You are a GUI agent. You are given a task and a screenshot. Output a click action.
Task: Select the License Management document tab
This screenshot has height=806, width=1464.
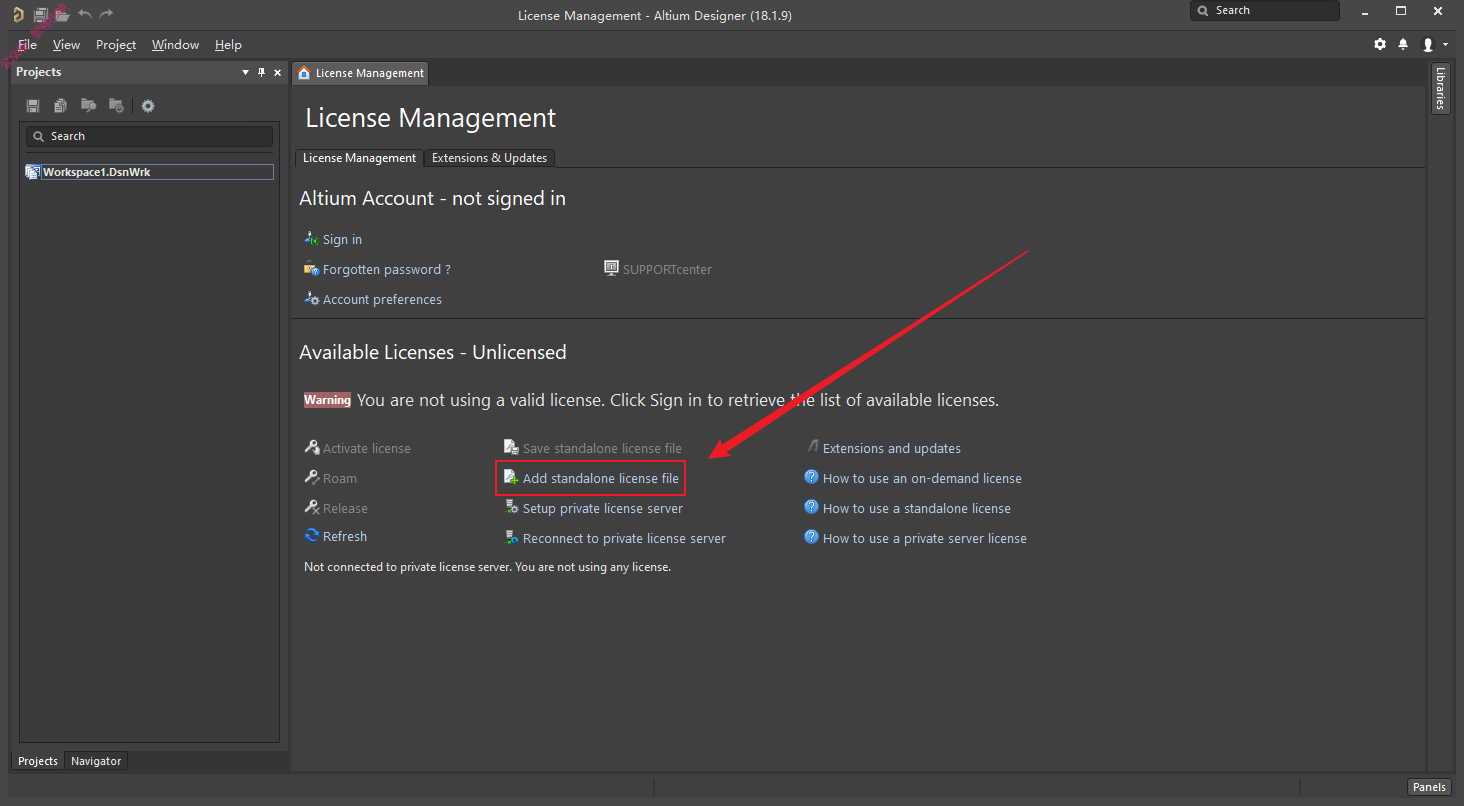coord(361,73)
